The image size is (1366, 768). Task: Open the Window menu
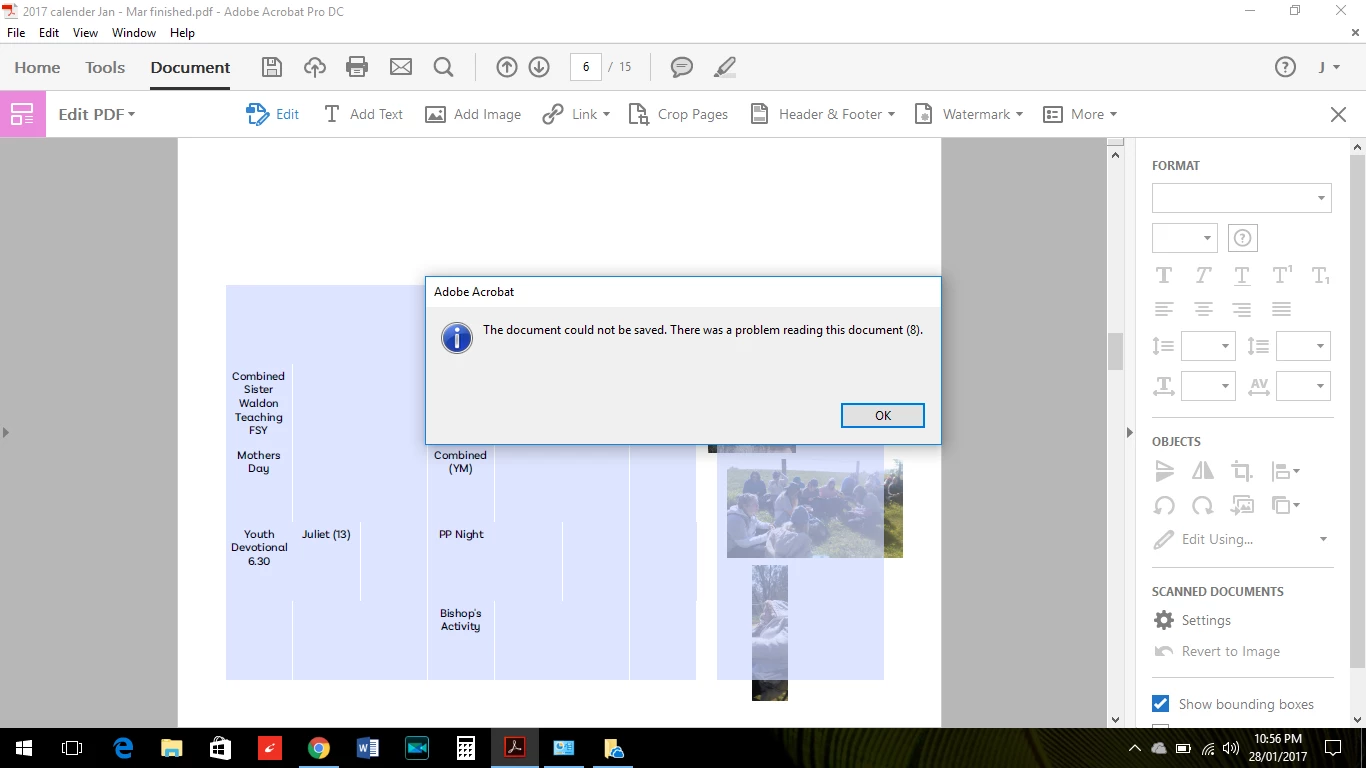[x=134, y=32]
